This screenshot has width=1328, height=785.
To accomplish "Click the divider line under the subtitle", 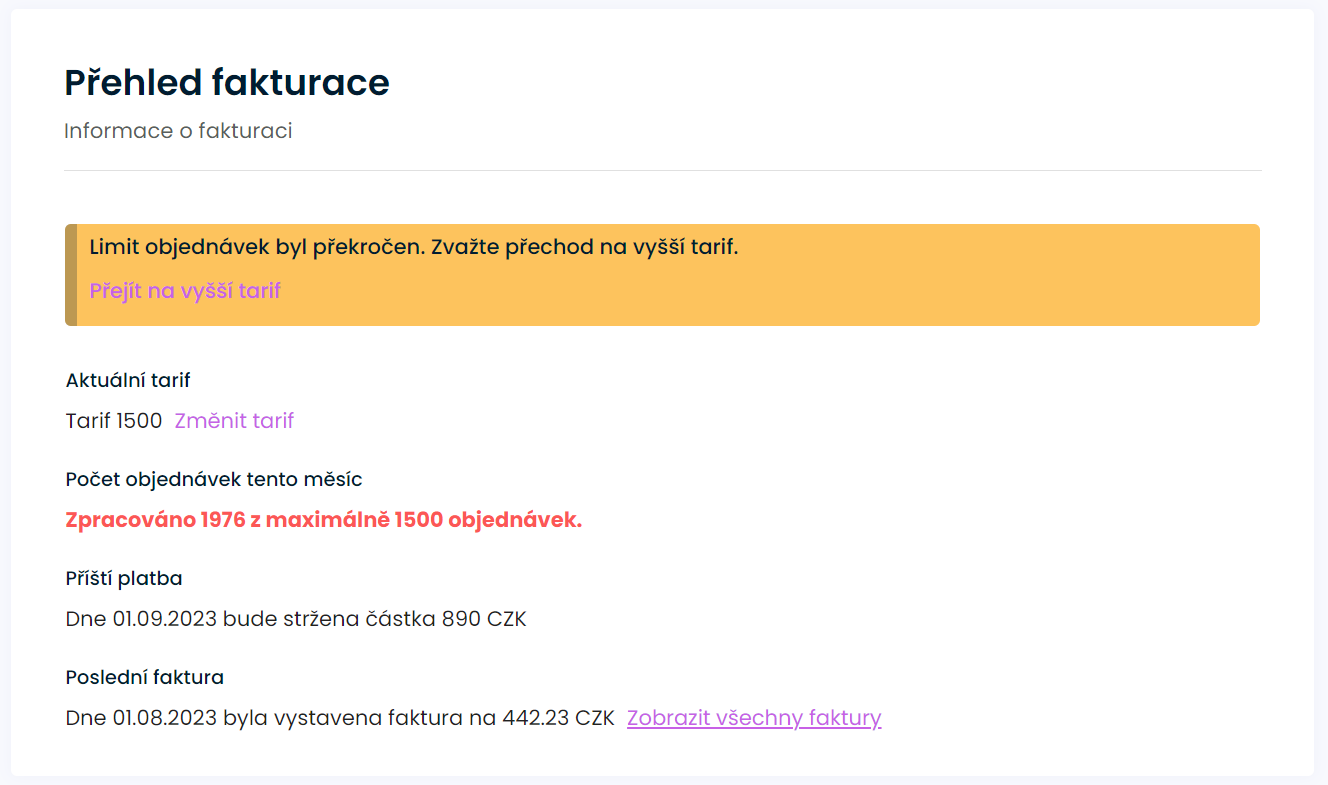I will pos(662,171).
